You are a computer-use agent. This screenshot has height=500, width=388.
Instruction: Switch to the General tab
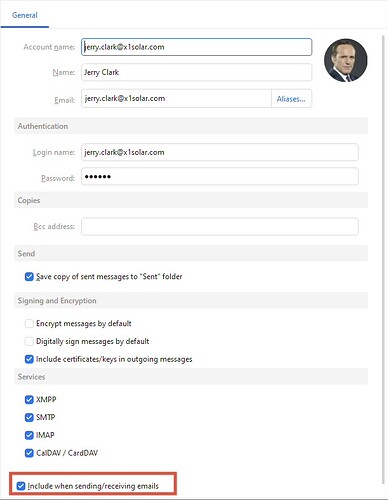pyautogui.click(x=25, y=15)
